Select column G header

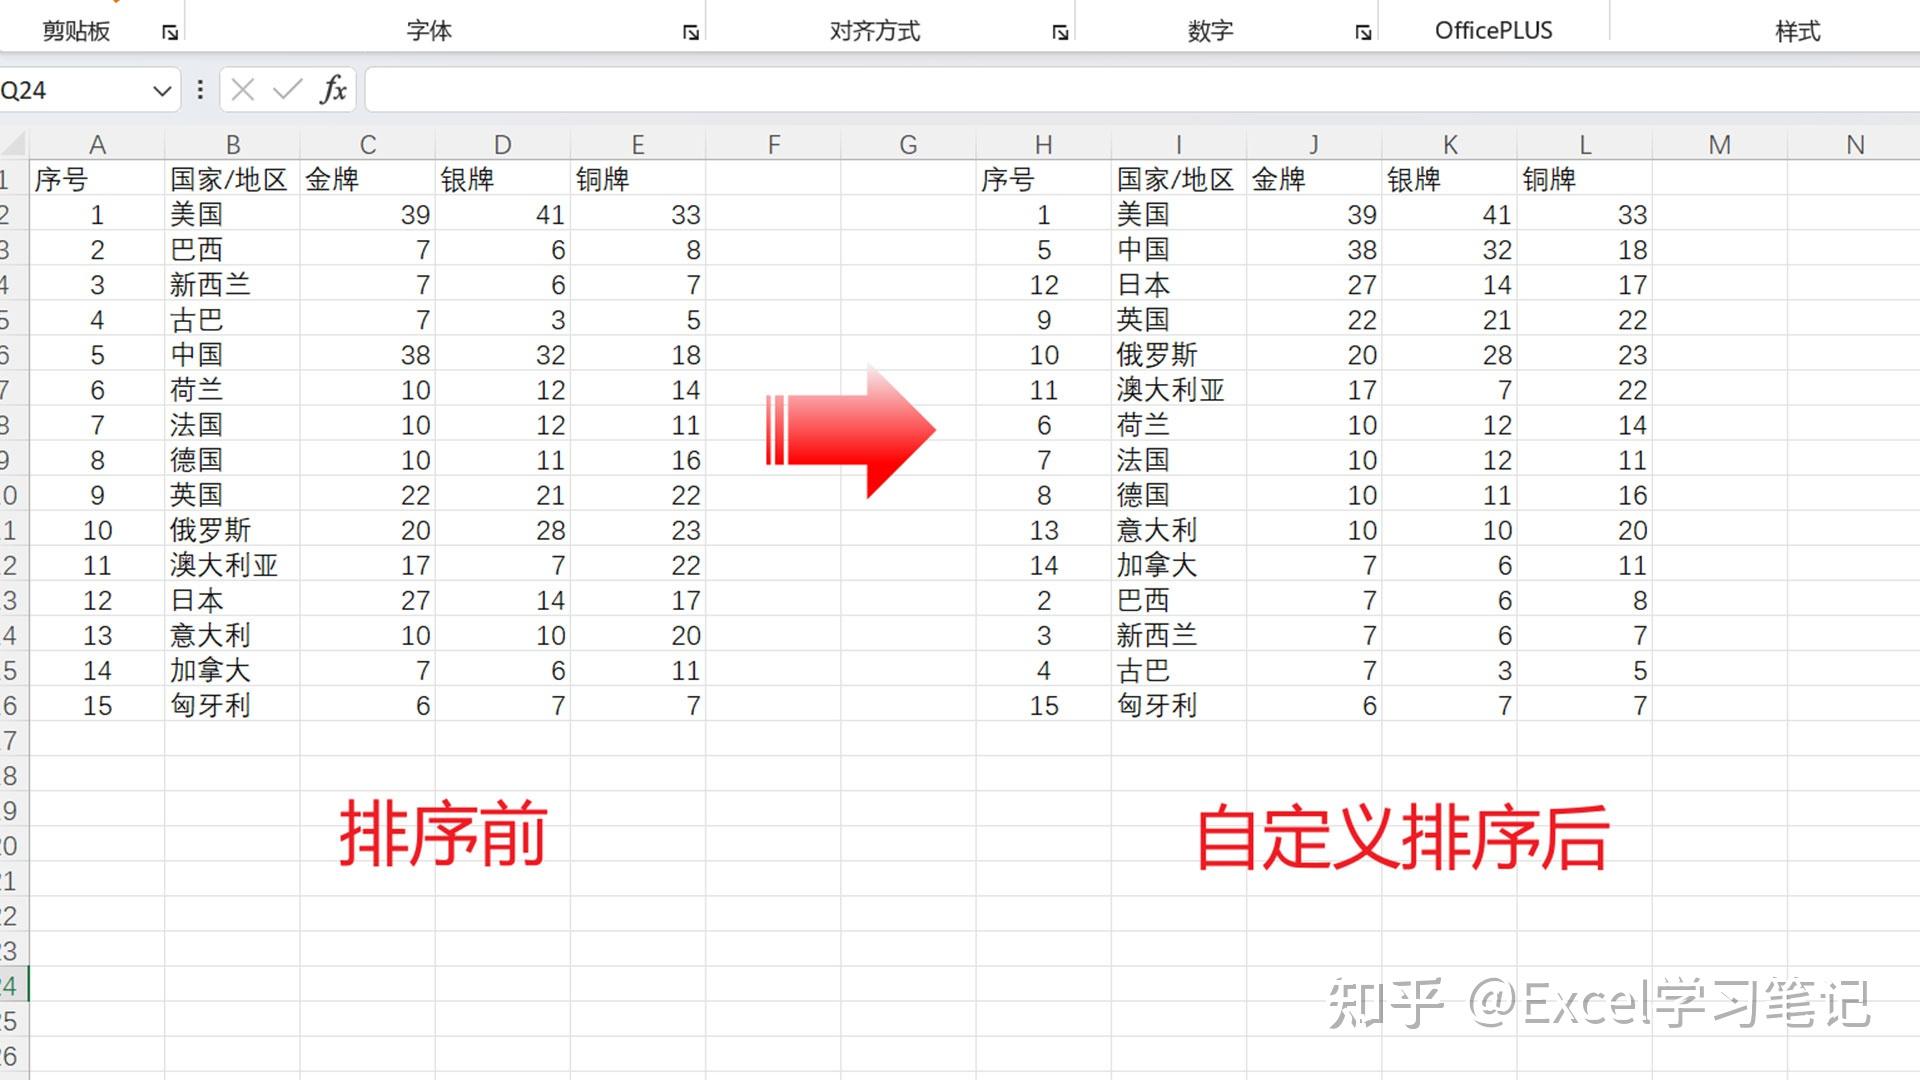(x=908, y=145)
